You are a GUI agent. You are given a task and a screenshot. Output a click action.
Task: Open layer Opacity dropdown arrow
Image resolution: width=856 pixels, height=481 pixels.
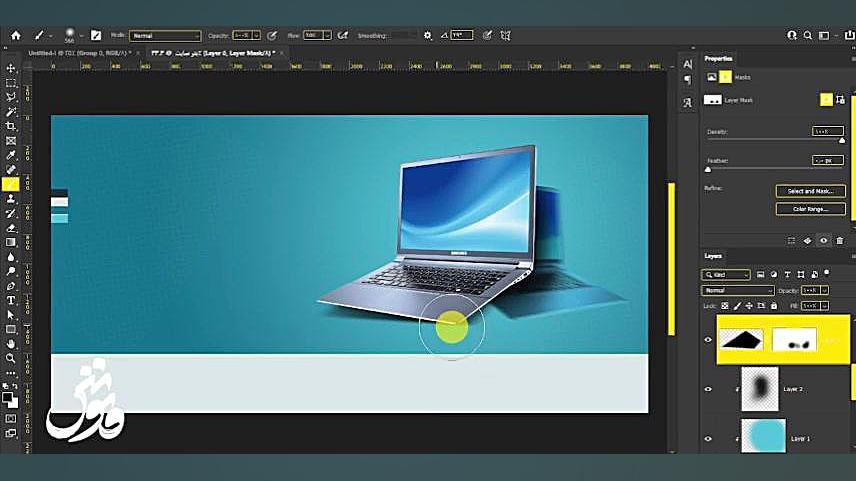(x=824, y=290)
